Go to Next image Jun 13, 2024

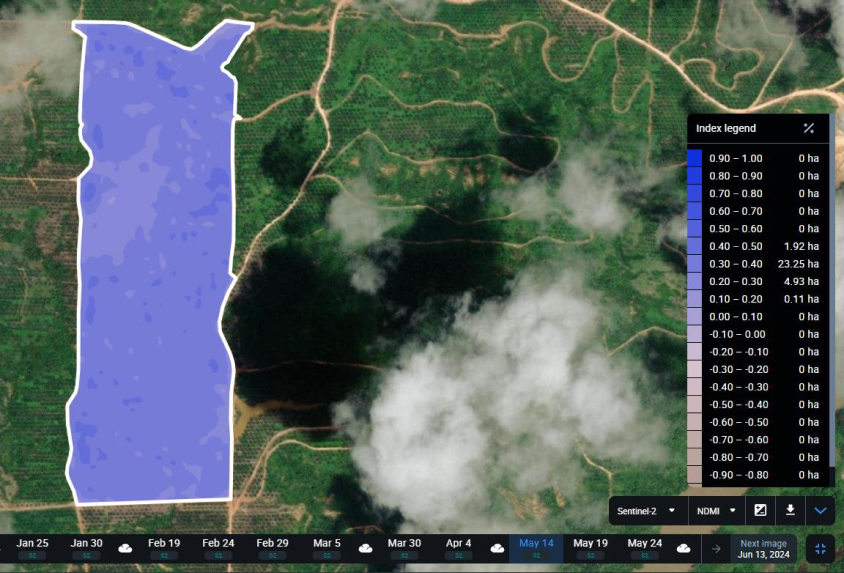pos(763,549)
